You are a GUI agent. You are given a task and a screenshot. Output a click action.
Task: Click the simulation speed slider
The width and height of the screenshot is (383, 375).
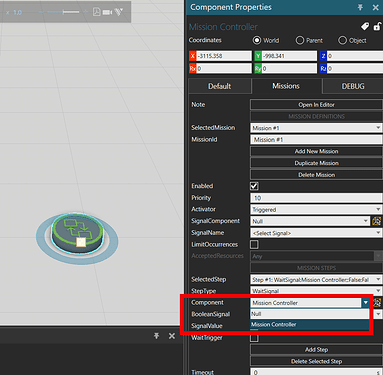pos(63,12)
